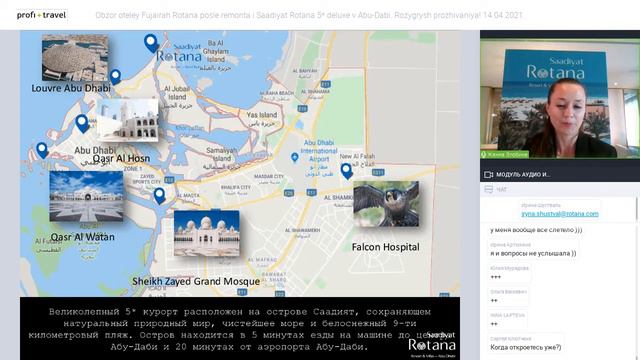
Task: Open the falcon photo
Action: 386,204
